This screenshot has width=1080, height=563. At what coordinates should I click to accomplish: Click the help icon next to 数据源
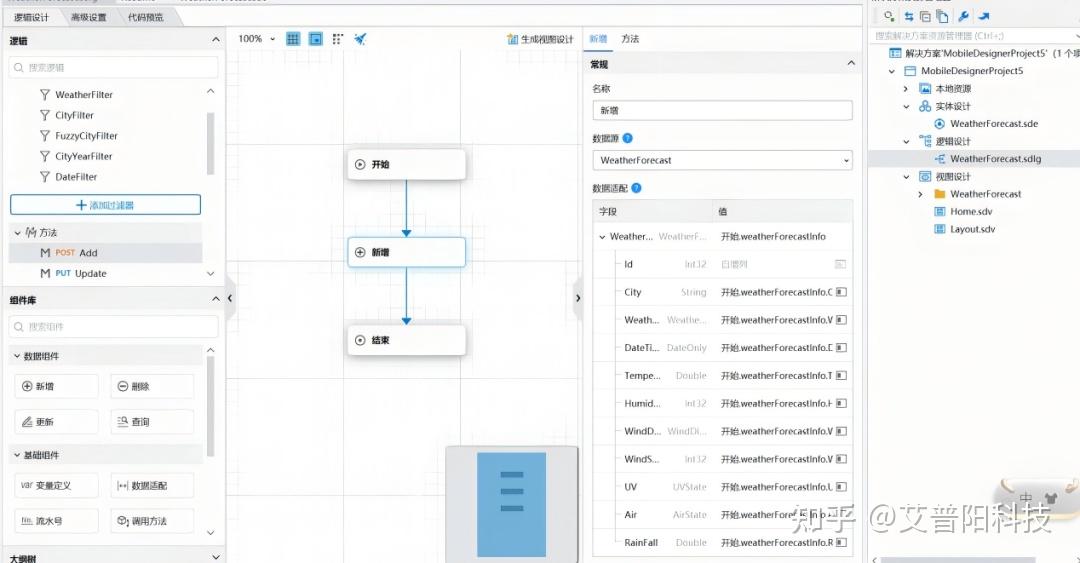click(x=627, y=139)
